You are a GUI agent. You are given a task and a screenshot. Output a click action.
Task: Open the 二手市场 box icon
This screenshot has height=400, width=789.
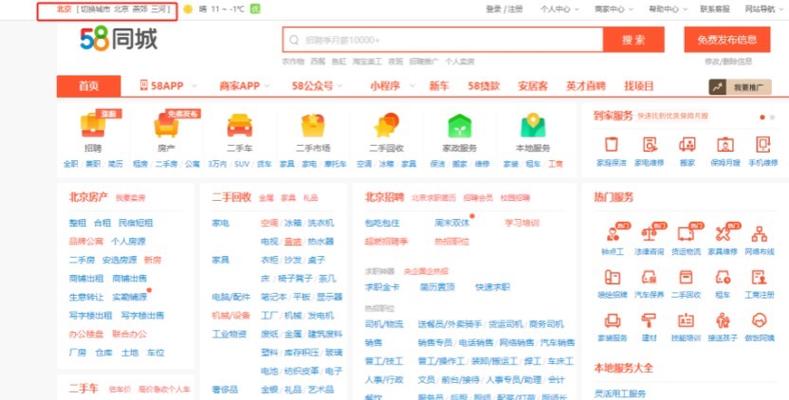[313, 125]
